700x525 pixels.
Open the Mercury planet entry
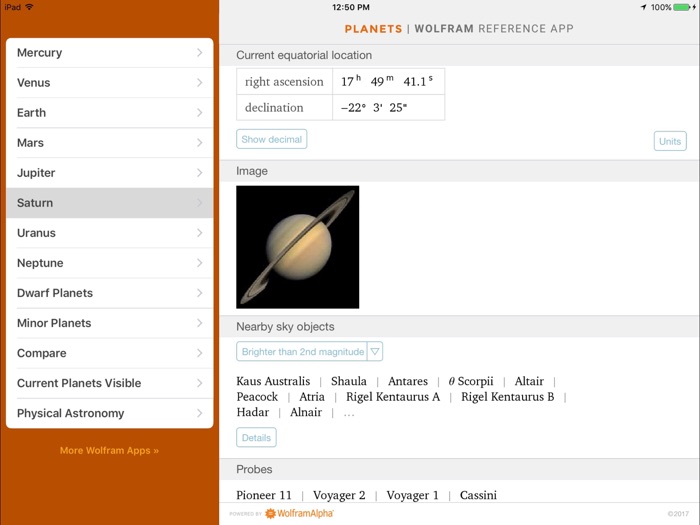point(109,53)
